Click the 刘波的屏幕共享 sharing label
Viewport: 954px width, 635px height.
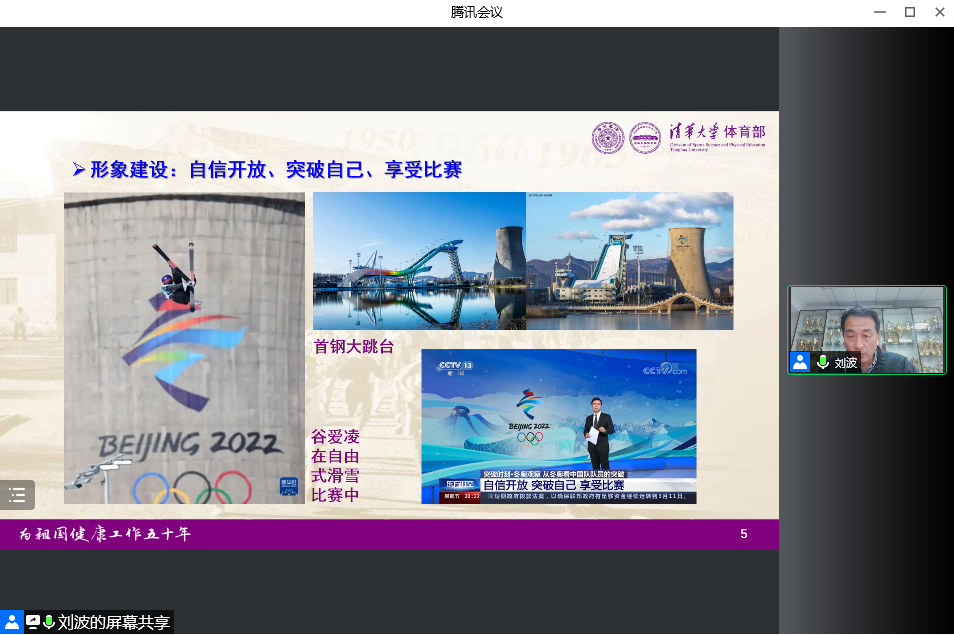pos(113,622)
